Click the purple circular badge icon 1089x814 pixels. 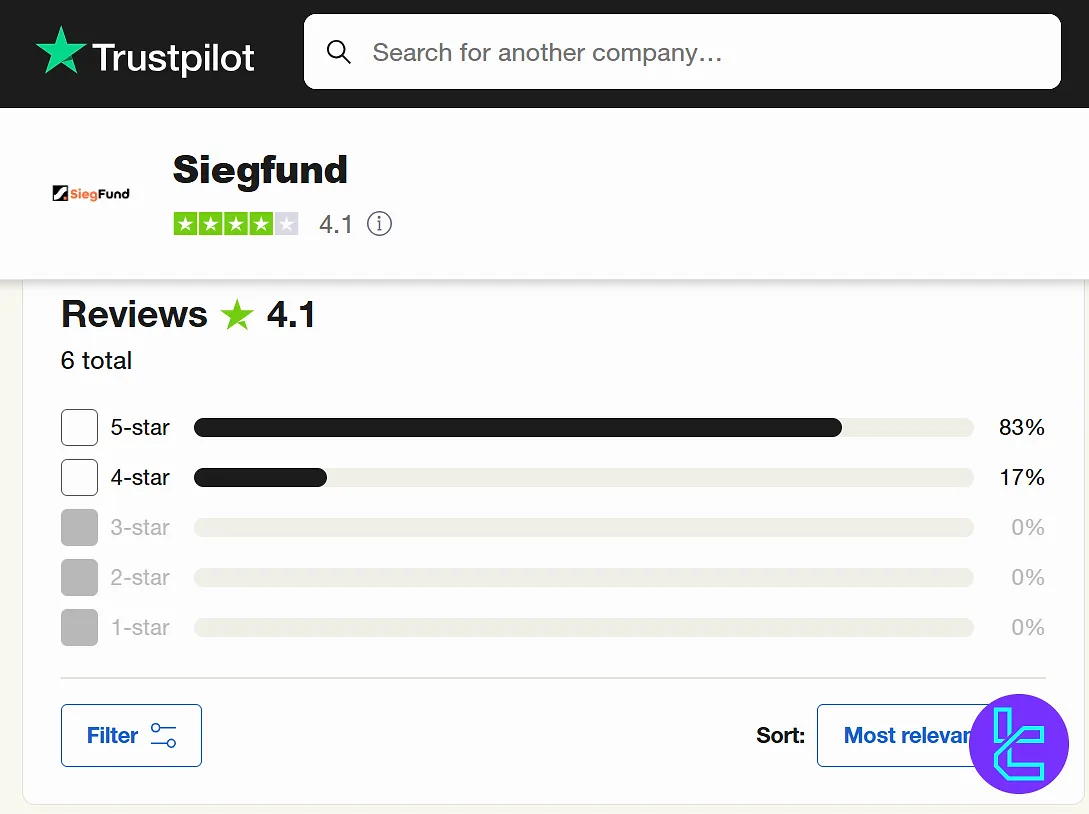click(x=1019, y=743)
